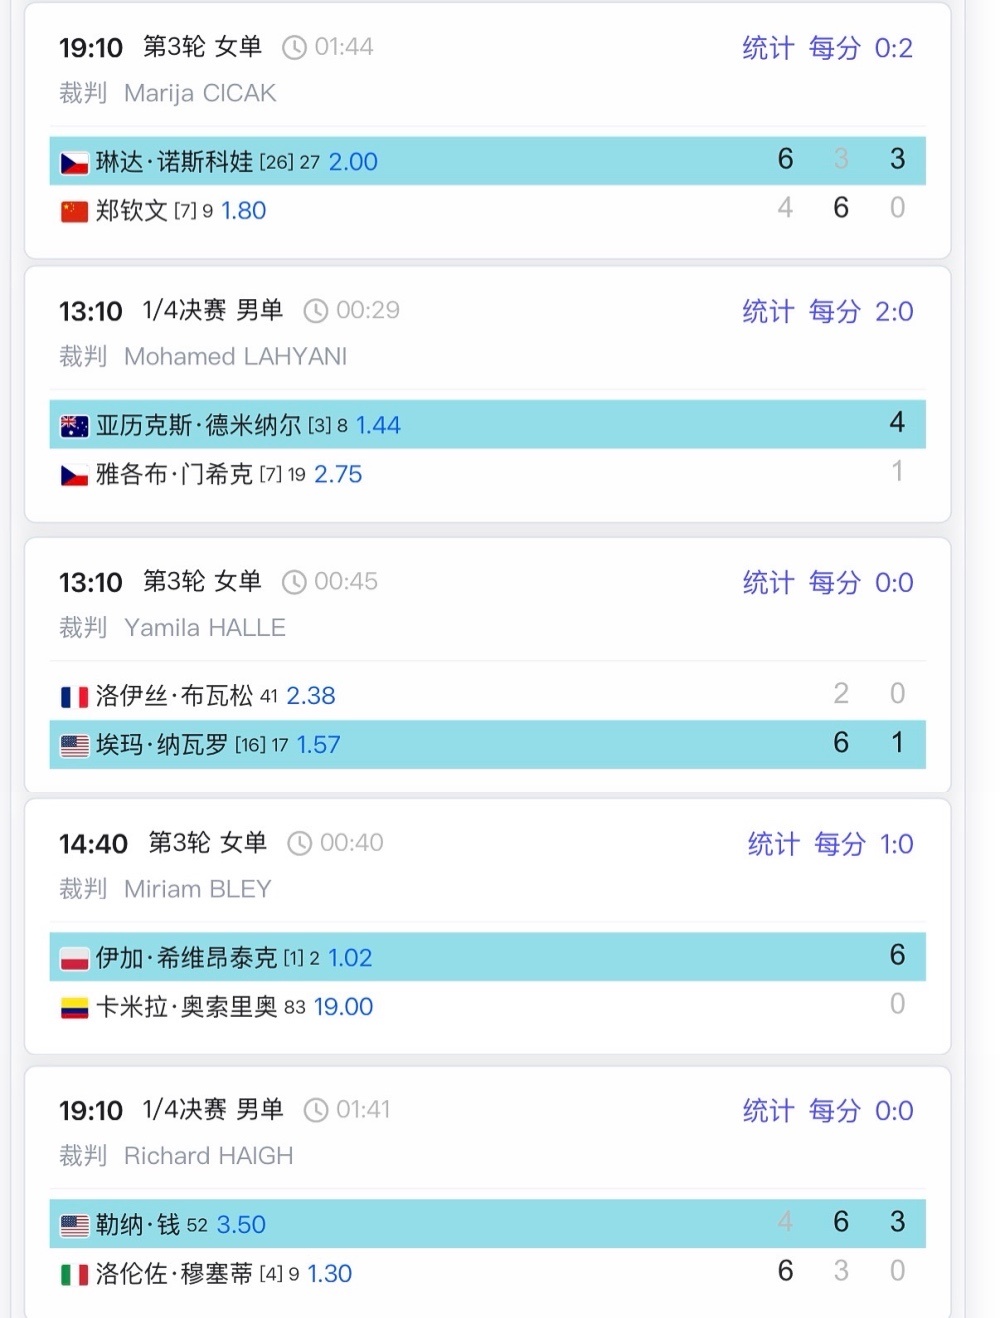Viewport: 1000px width, 1318px height.
Task: Select player 埃玛·纳瓦罗 row
Action: [487, 744]
